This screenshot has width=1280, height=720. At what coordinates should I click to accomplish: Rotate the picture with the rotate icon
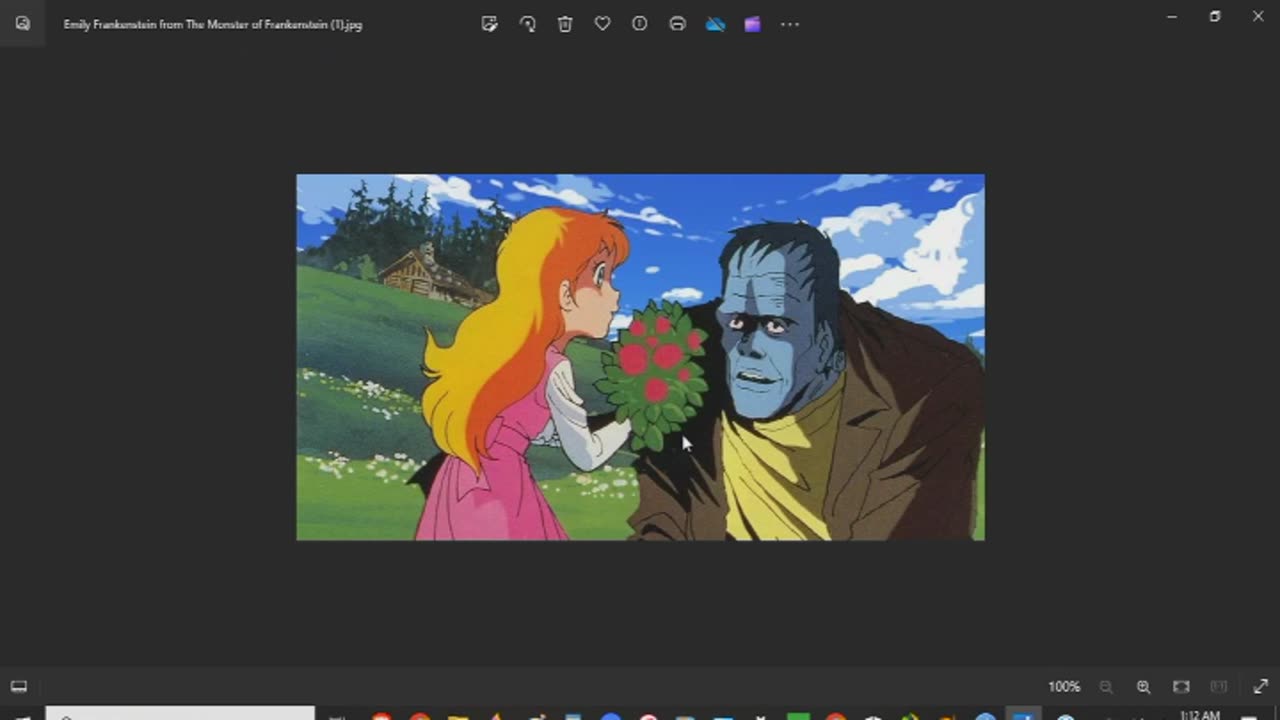click(x=527, y=24)
